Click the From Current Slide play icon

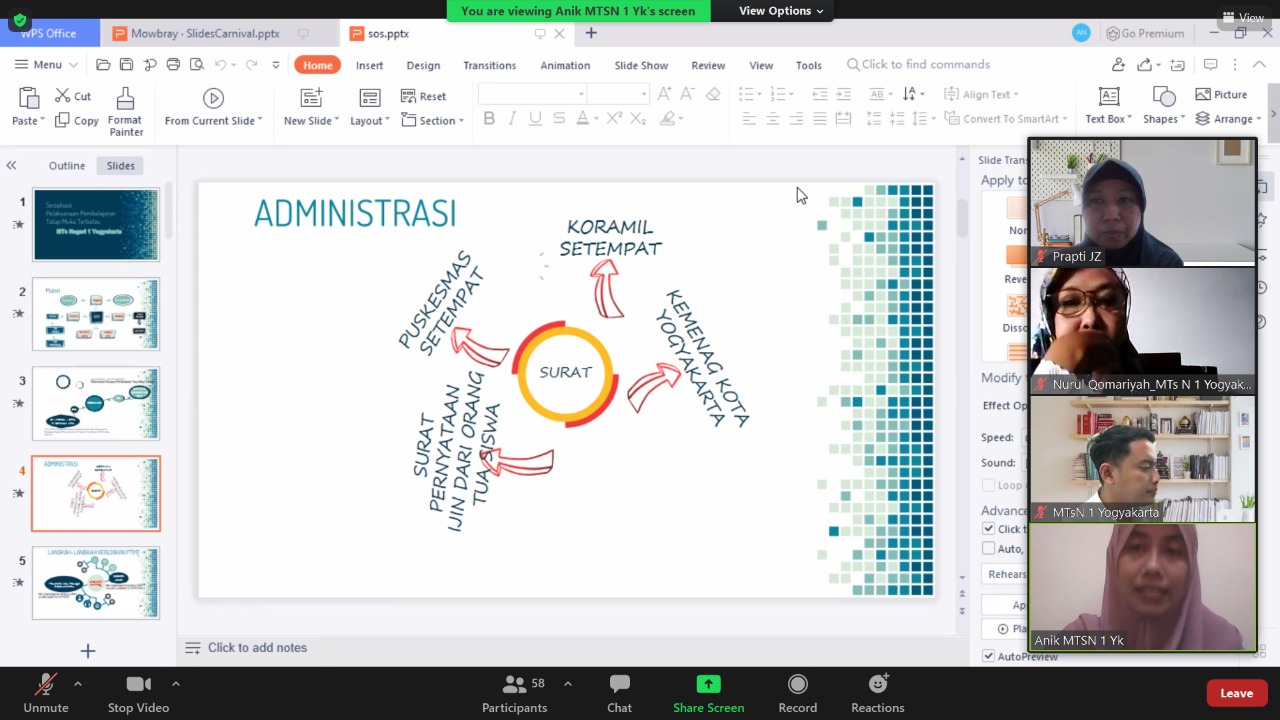(x=213, y=98)
